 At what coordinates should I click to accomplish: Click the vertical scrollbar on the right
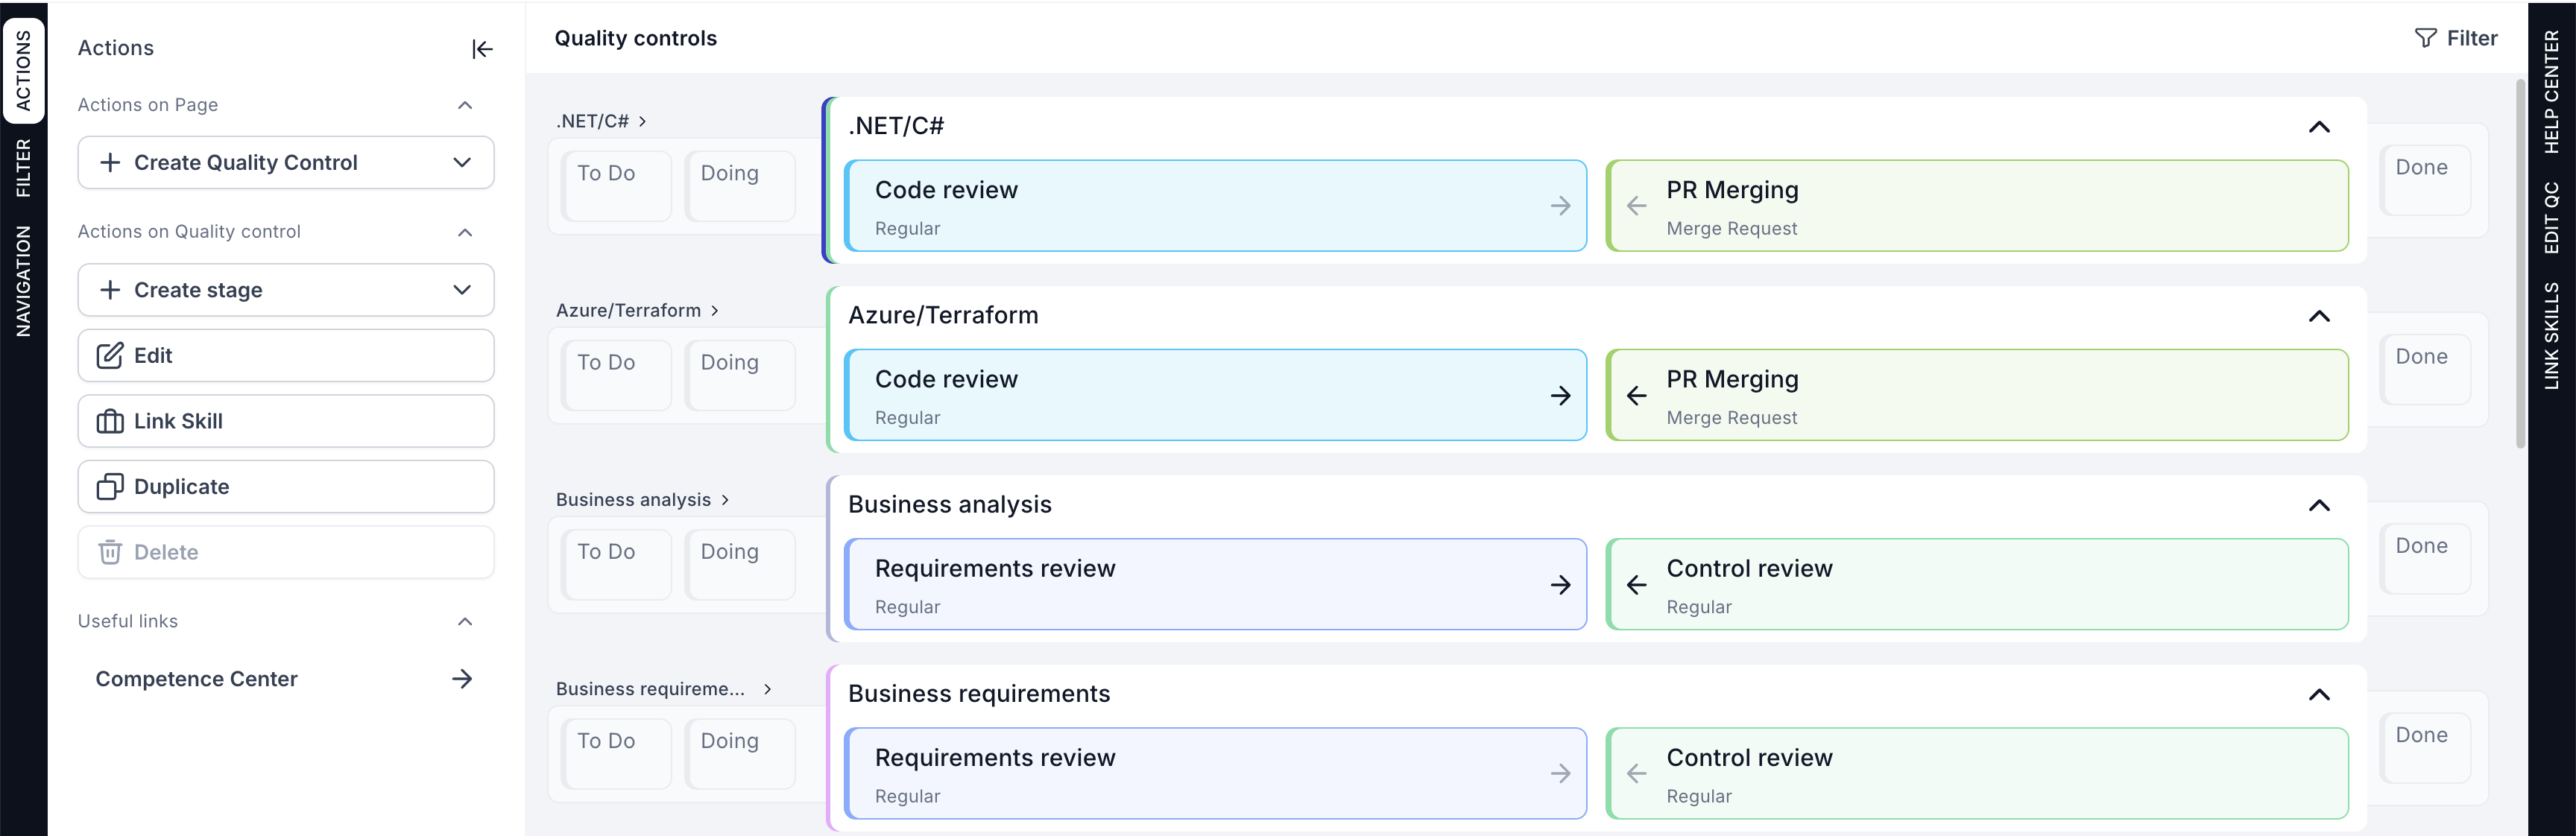point(2520,265)
